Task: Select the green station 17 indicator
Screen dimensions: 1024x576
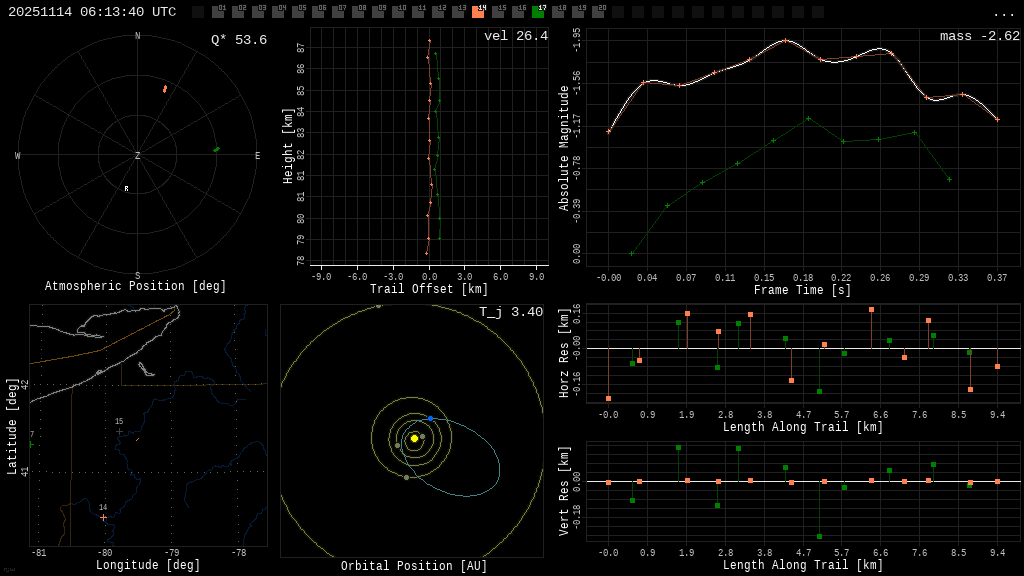Action: point(538,12)
